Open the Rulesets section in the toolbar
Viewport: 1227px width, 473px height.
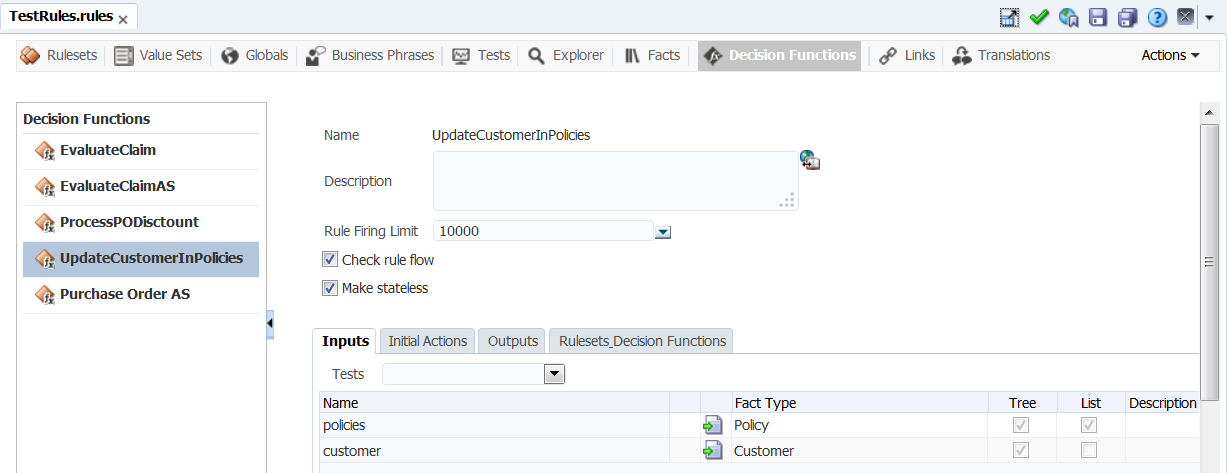pyautogui.click(x=59, y=56)
